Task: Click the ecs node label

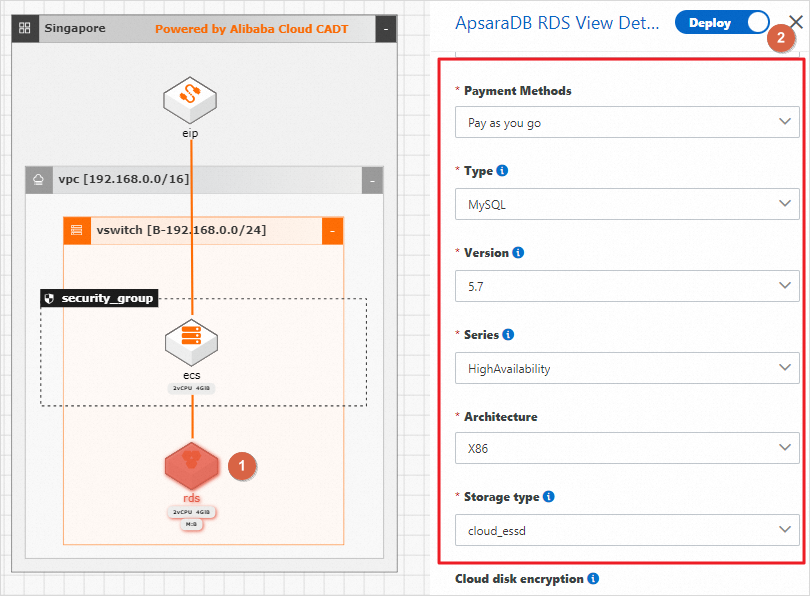Action: pos(192,375)
